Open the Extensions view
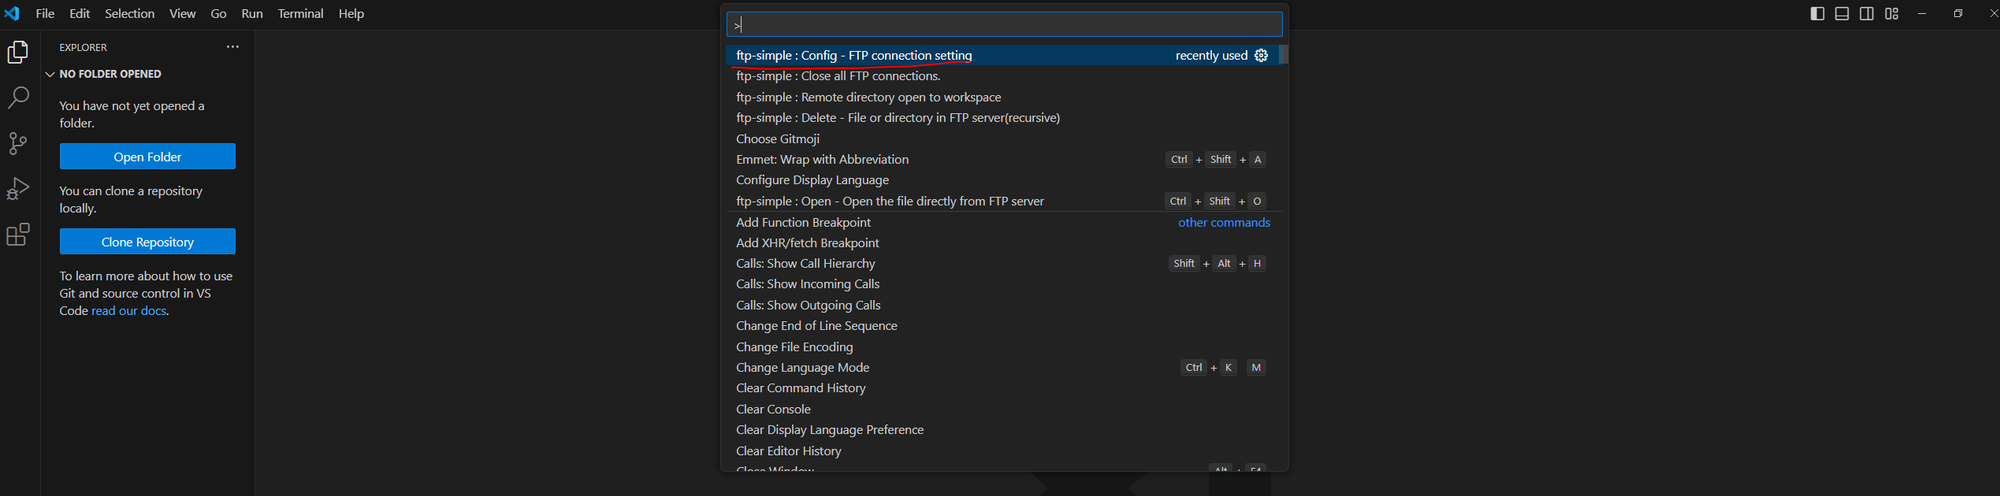 click(18, 235)
